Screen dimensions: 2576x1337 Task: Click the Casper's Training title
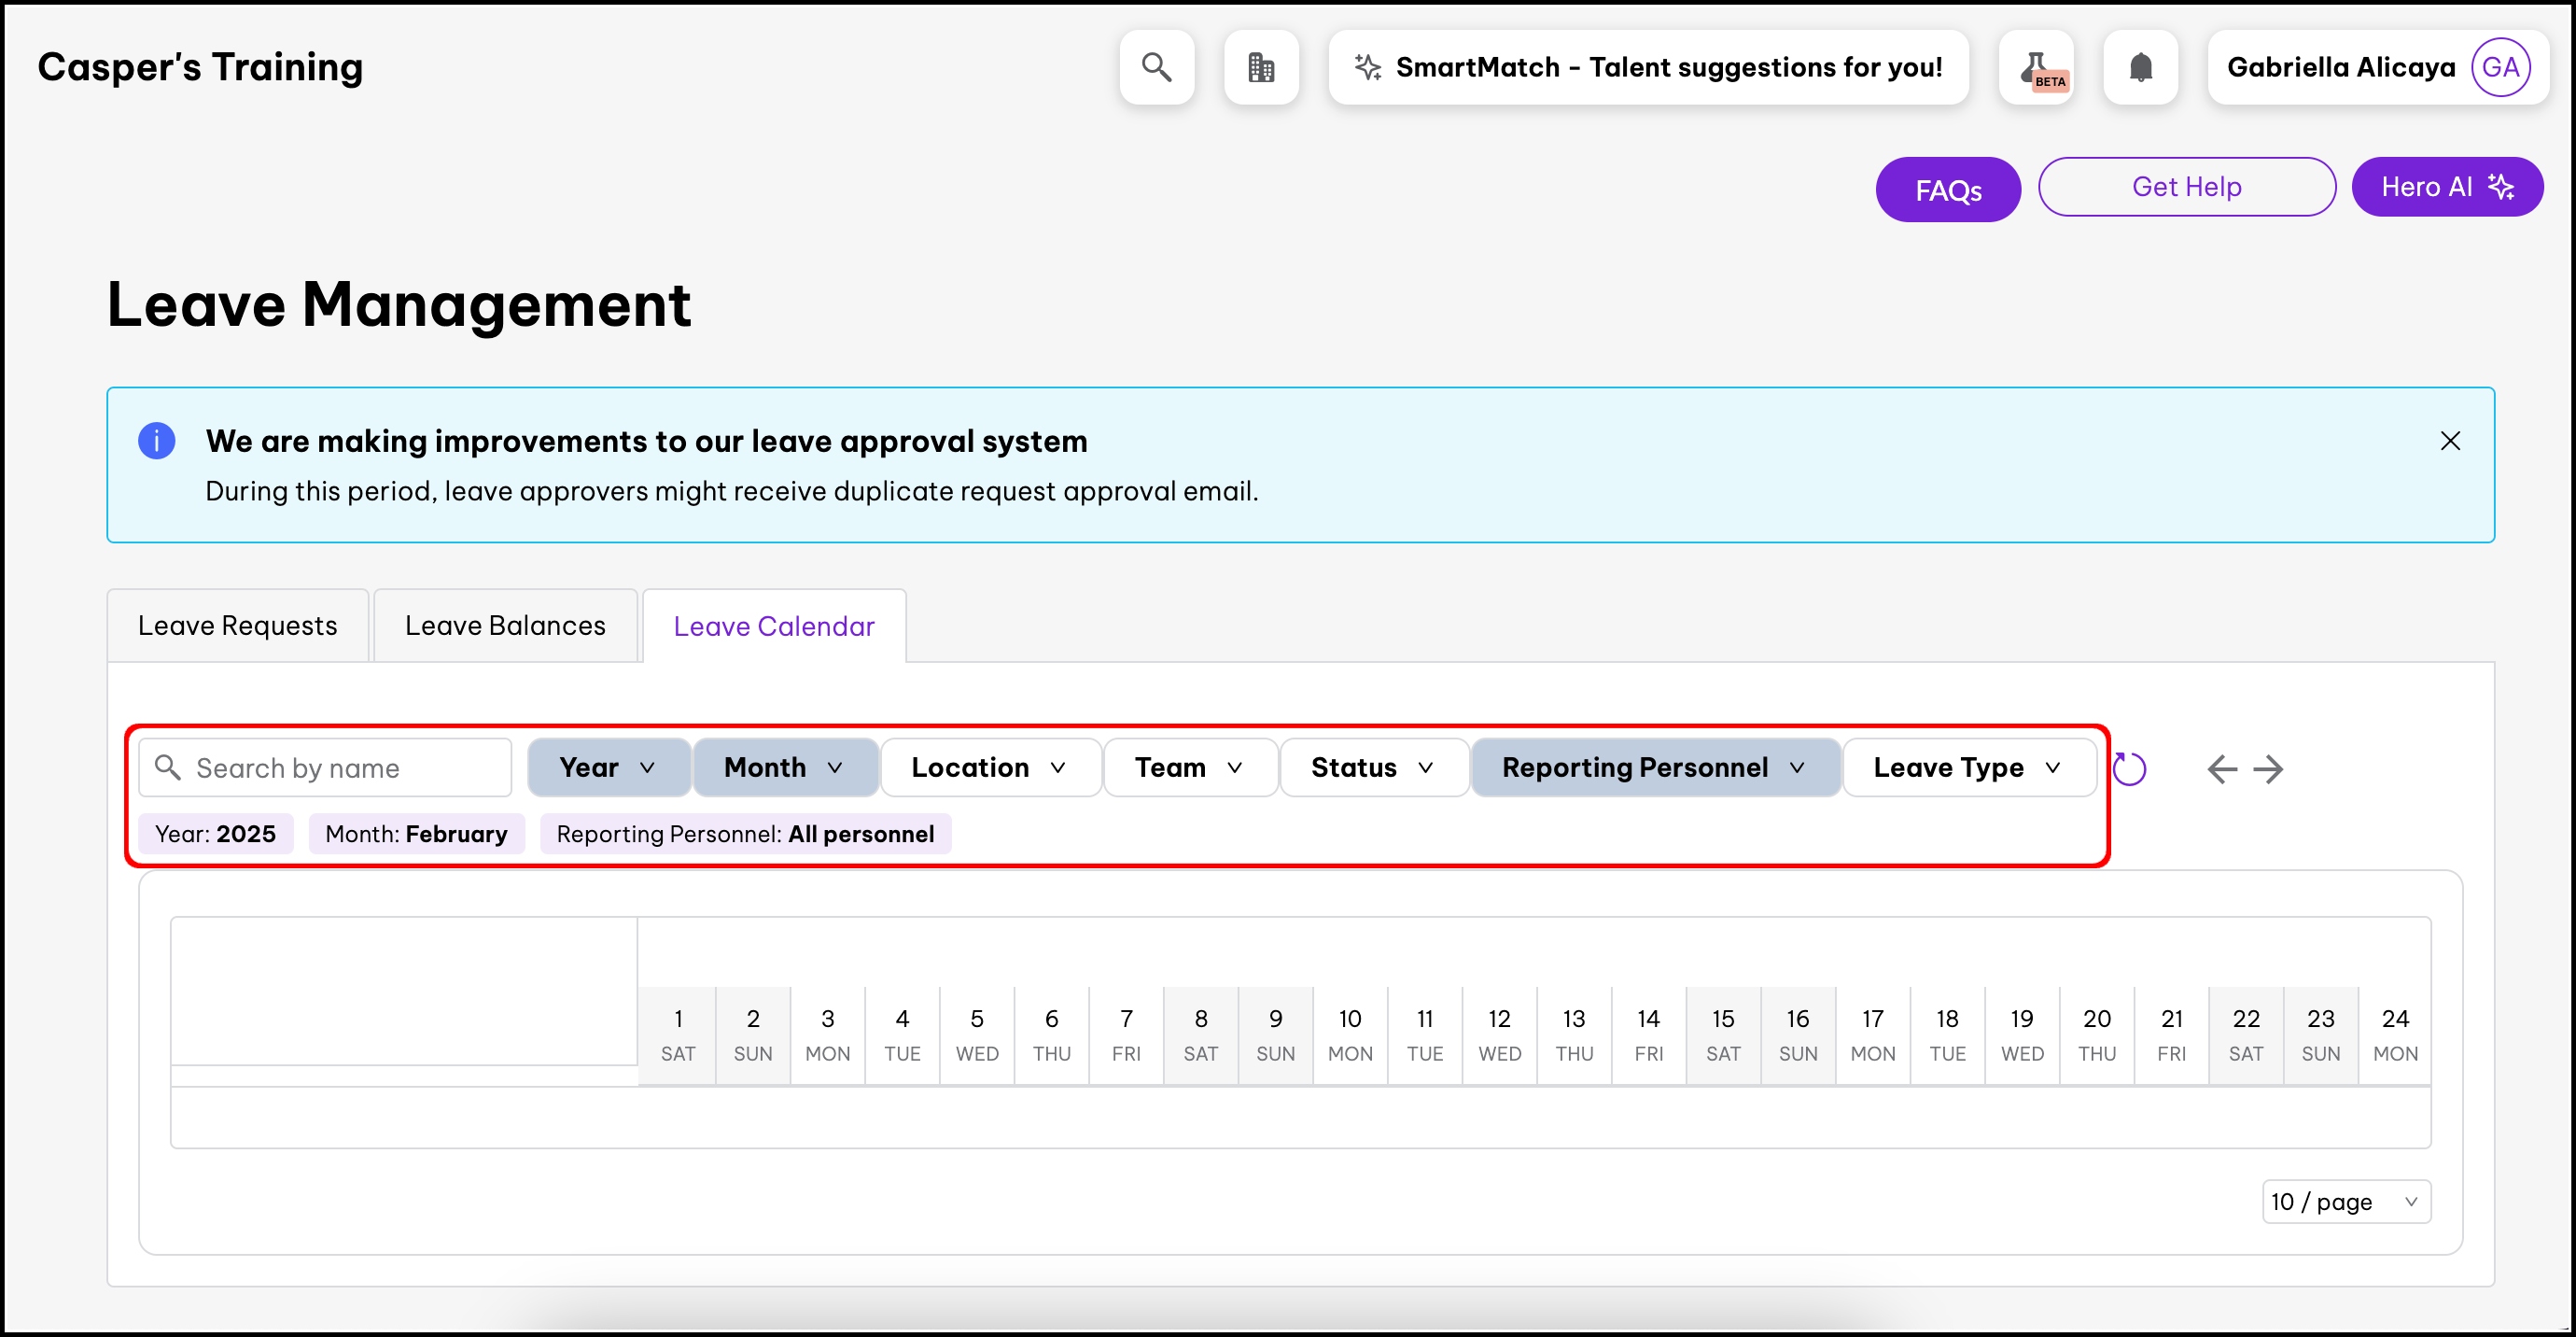tap(200, 67)
